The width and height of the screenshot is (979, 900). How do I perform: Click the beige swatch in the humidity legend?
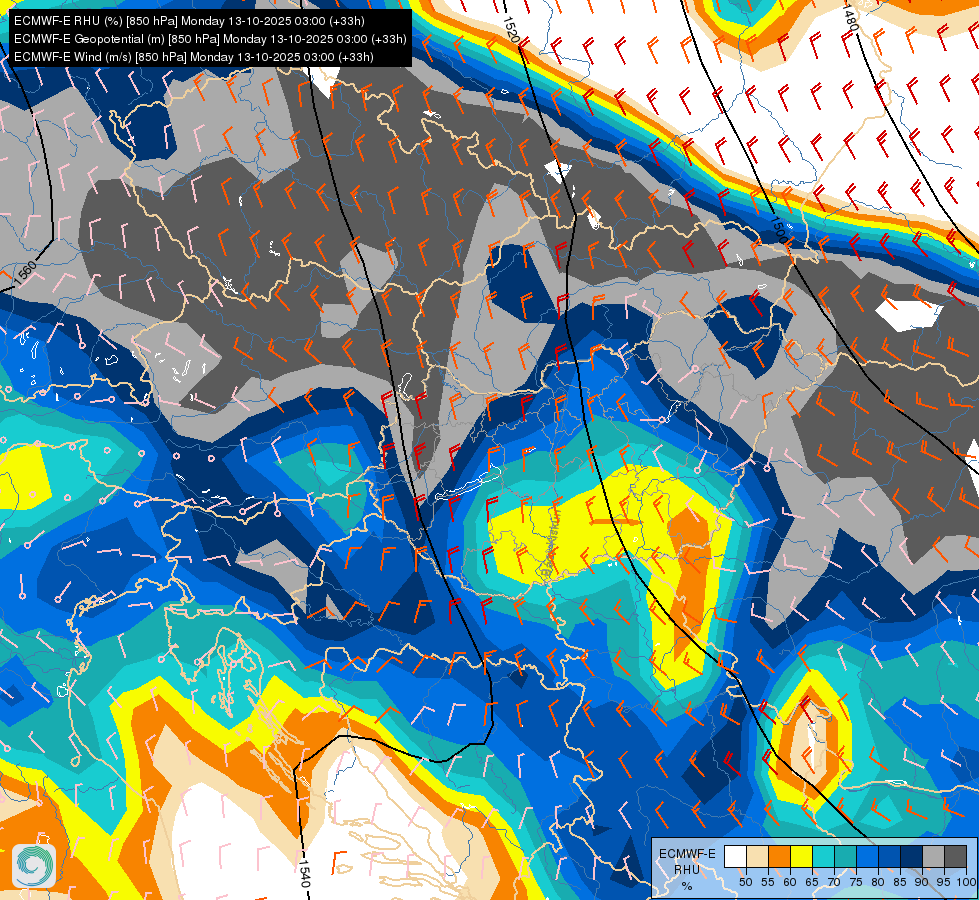click(x=757, y=856)
